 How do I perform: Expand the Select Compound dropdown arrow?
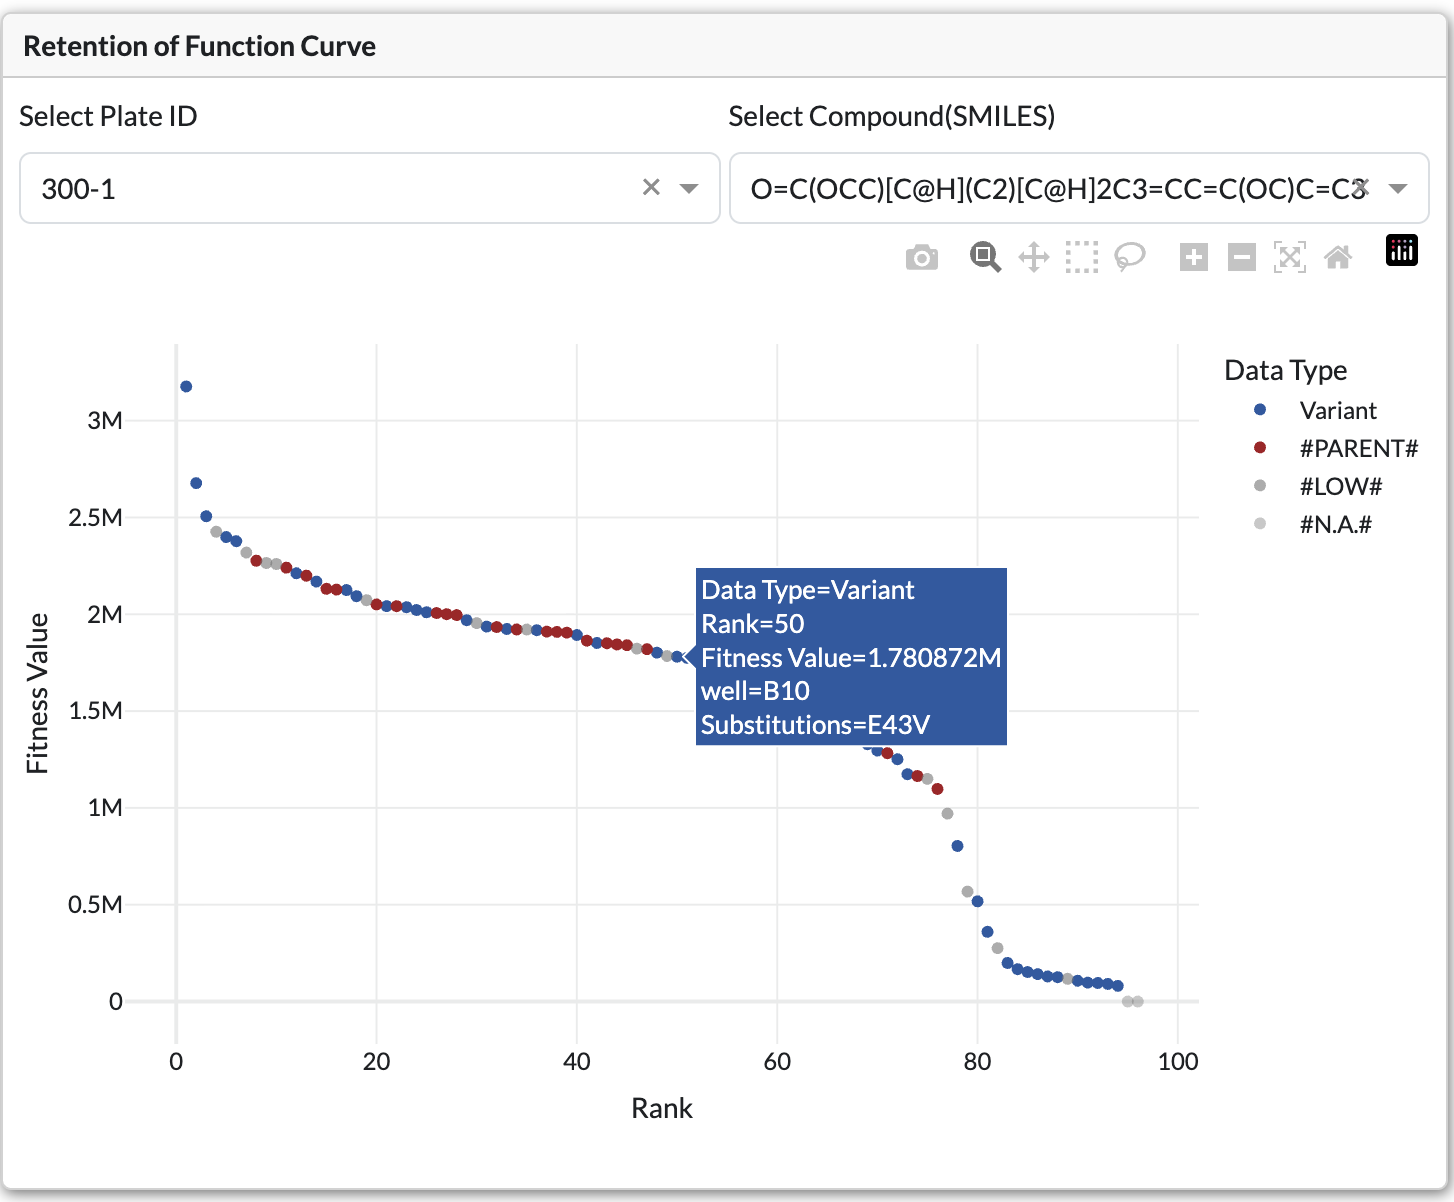(1399, 188)
